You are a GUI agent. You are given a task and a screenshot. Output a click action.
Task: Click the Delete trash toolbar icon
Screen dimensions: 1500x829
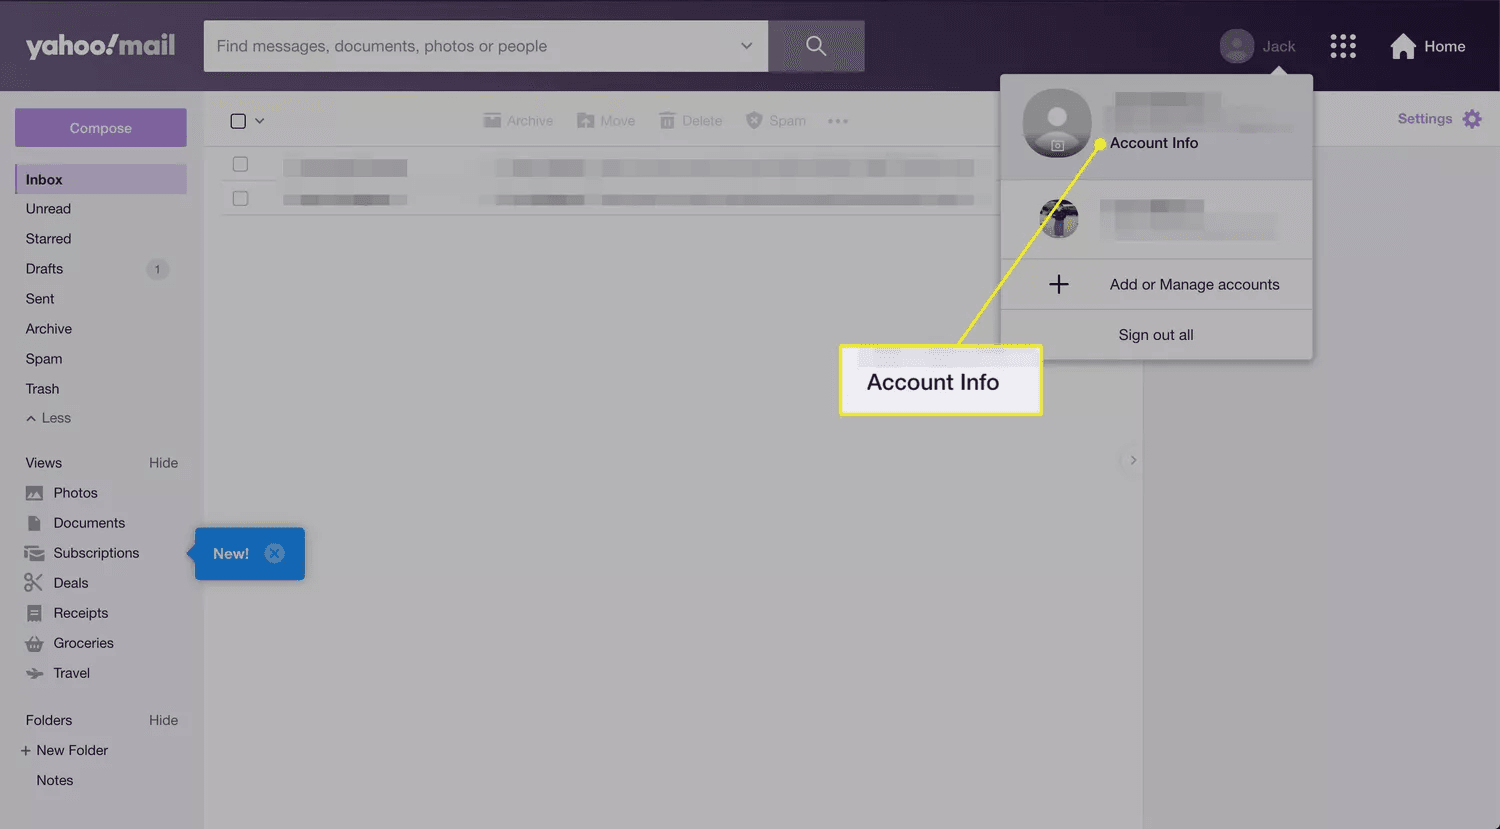coord(667,121)
